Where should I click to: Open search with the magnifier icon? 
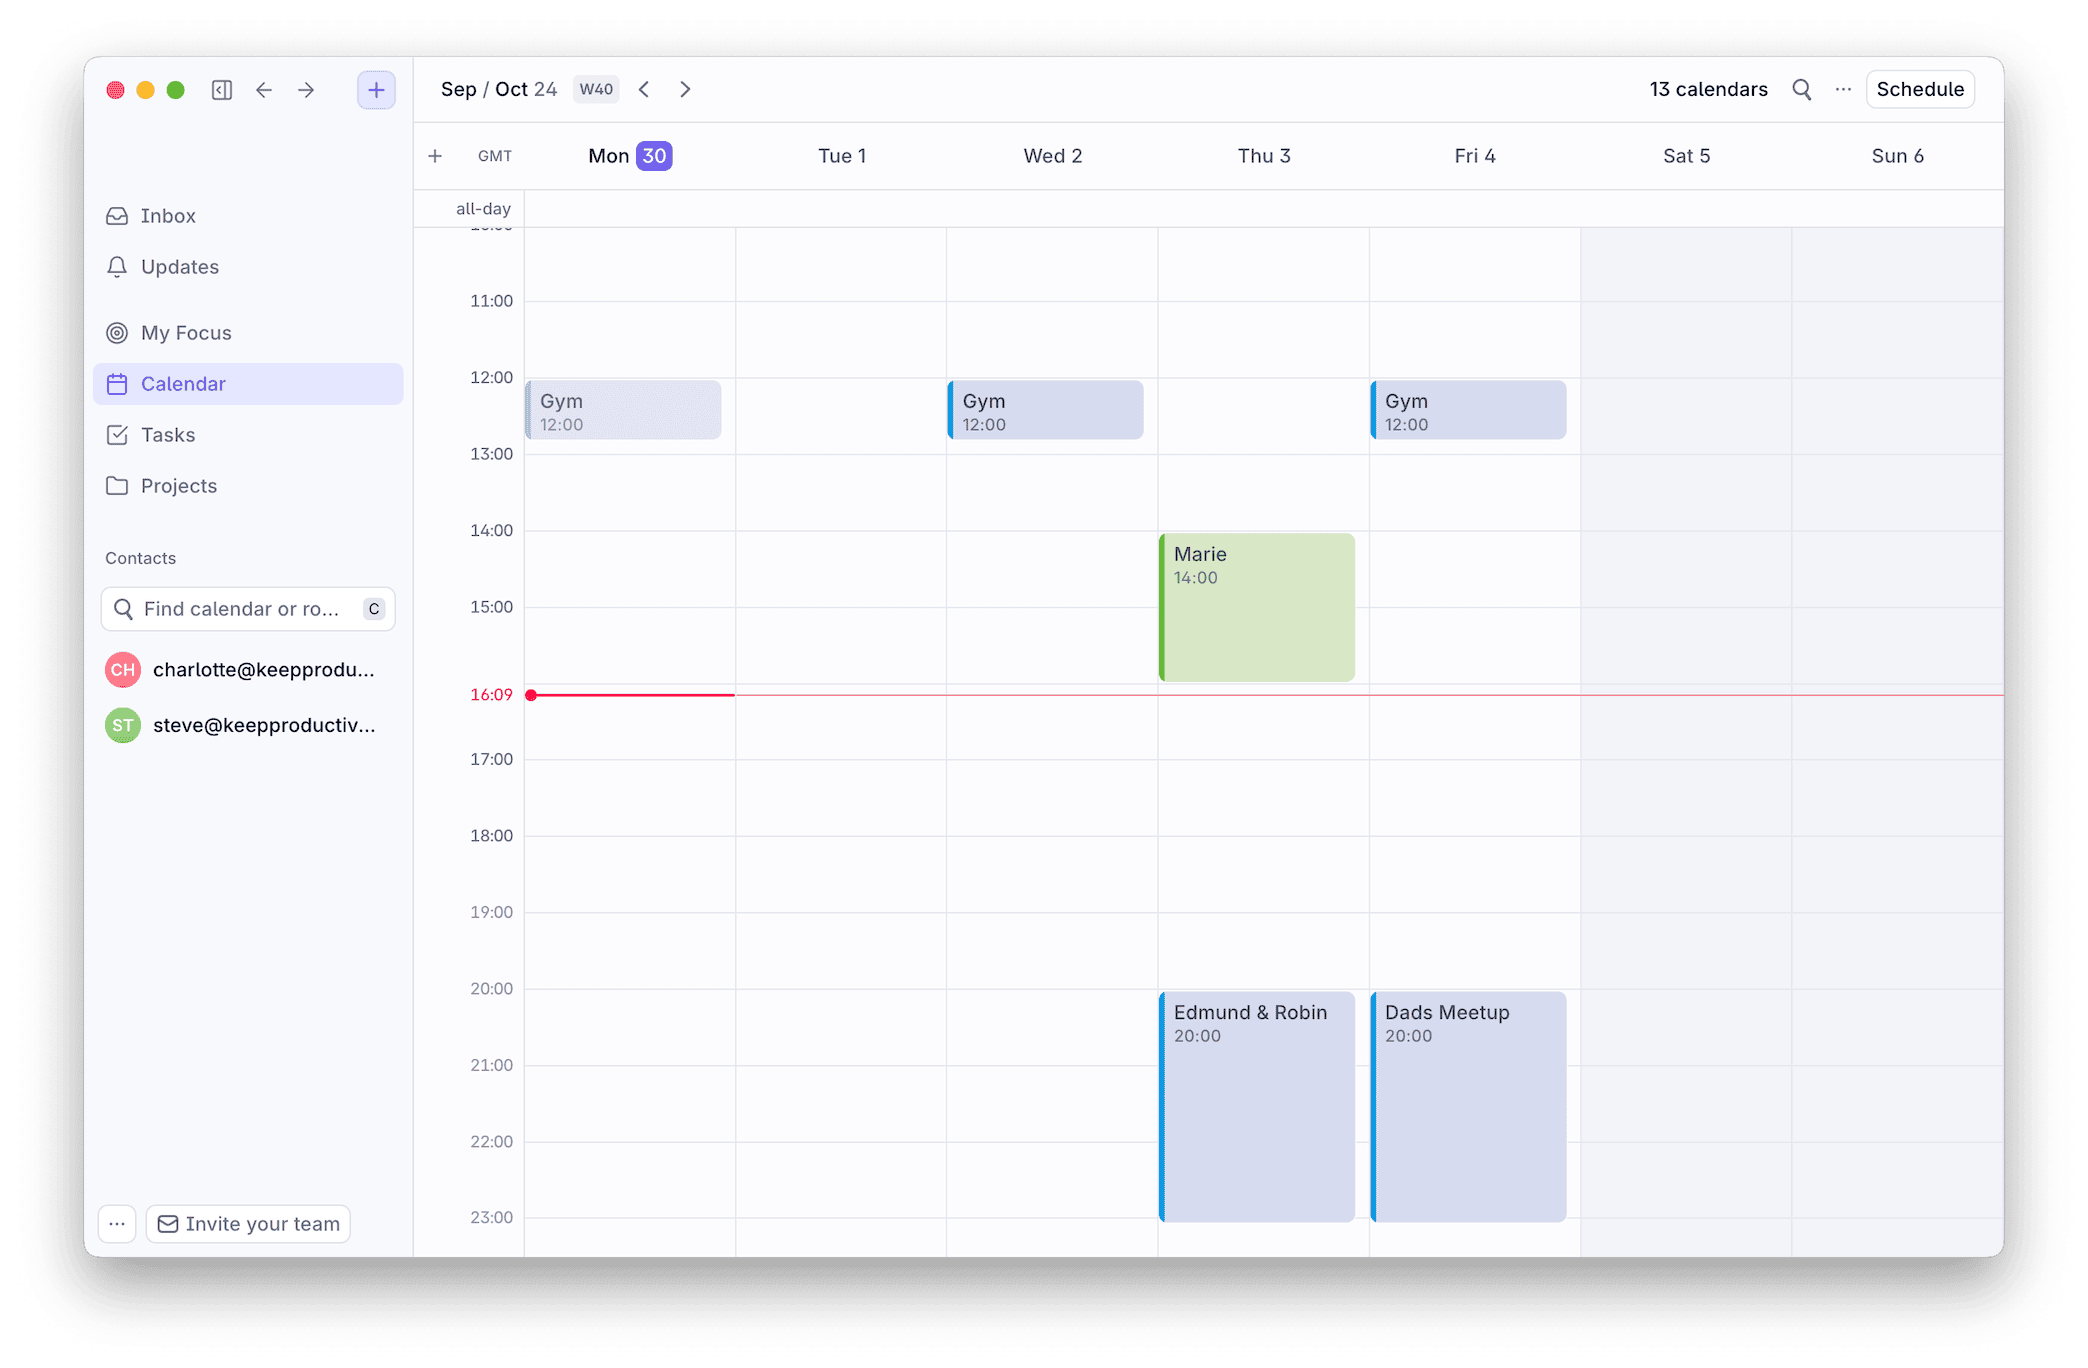1802,89
